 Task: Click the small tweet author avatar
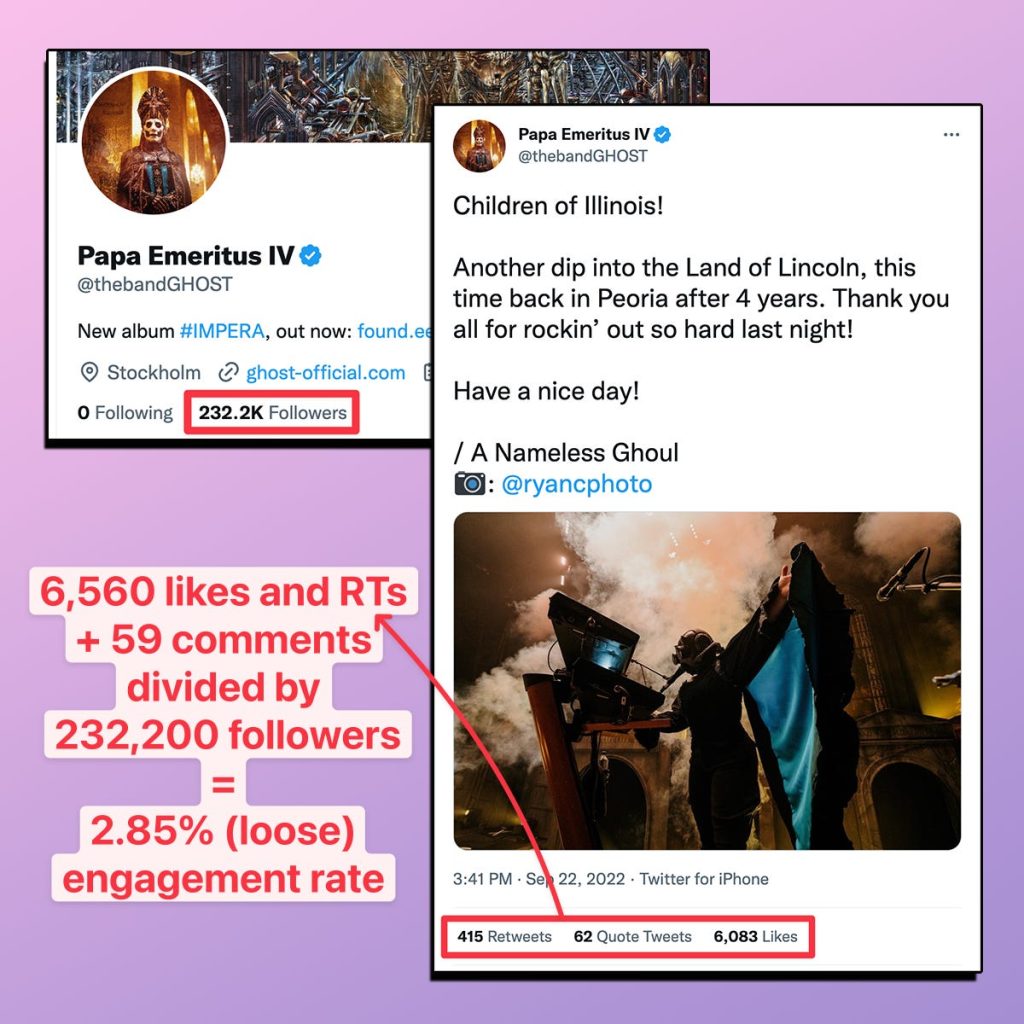[x=479, y=146]
